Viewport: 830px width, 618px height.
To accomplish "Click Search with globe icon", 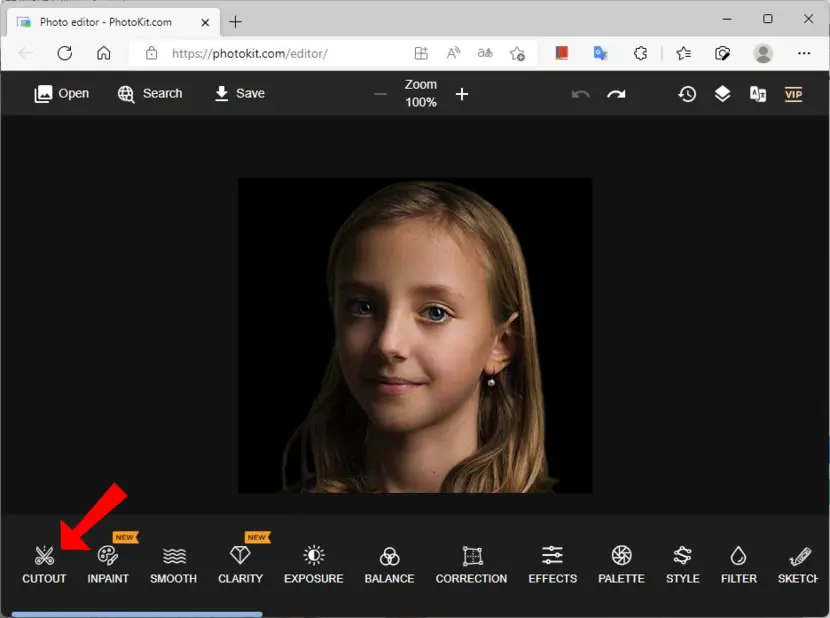I will 150,94.
